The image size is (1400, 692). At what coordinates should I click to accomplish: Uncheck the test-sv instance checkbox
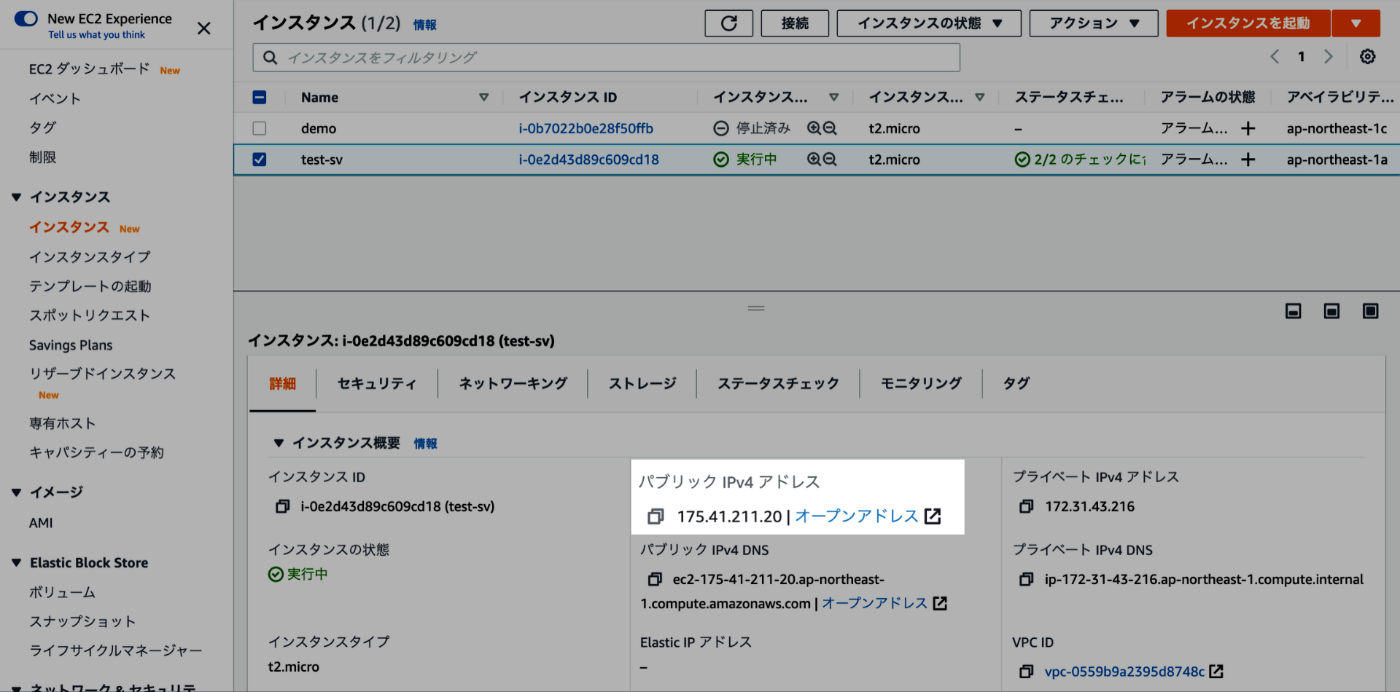pyautogui.click(x=259, y=159)
